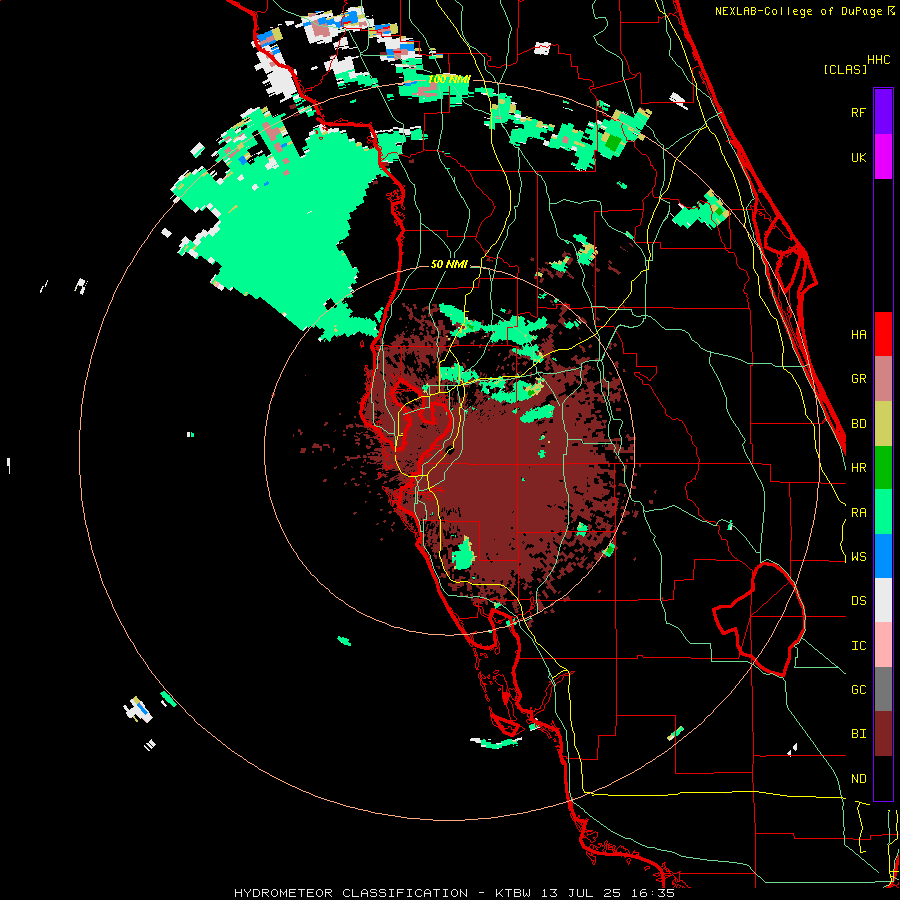Click the BI brown legend swatch
Image resolution: width=900 pixels, height=900 pixels.
(883, 734)
